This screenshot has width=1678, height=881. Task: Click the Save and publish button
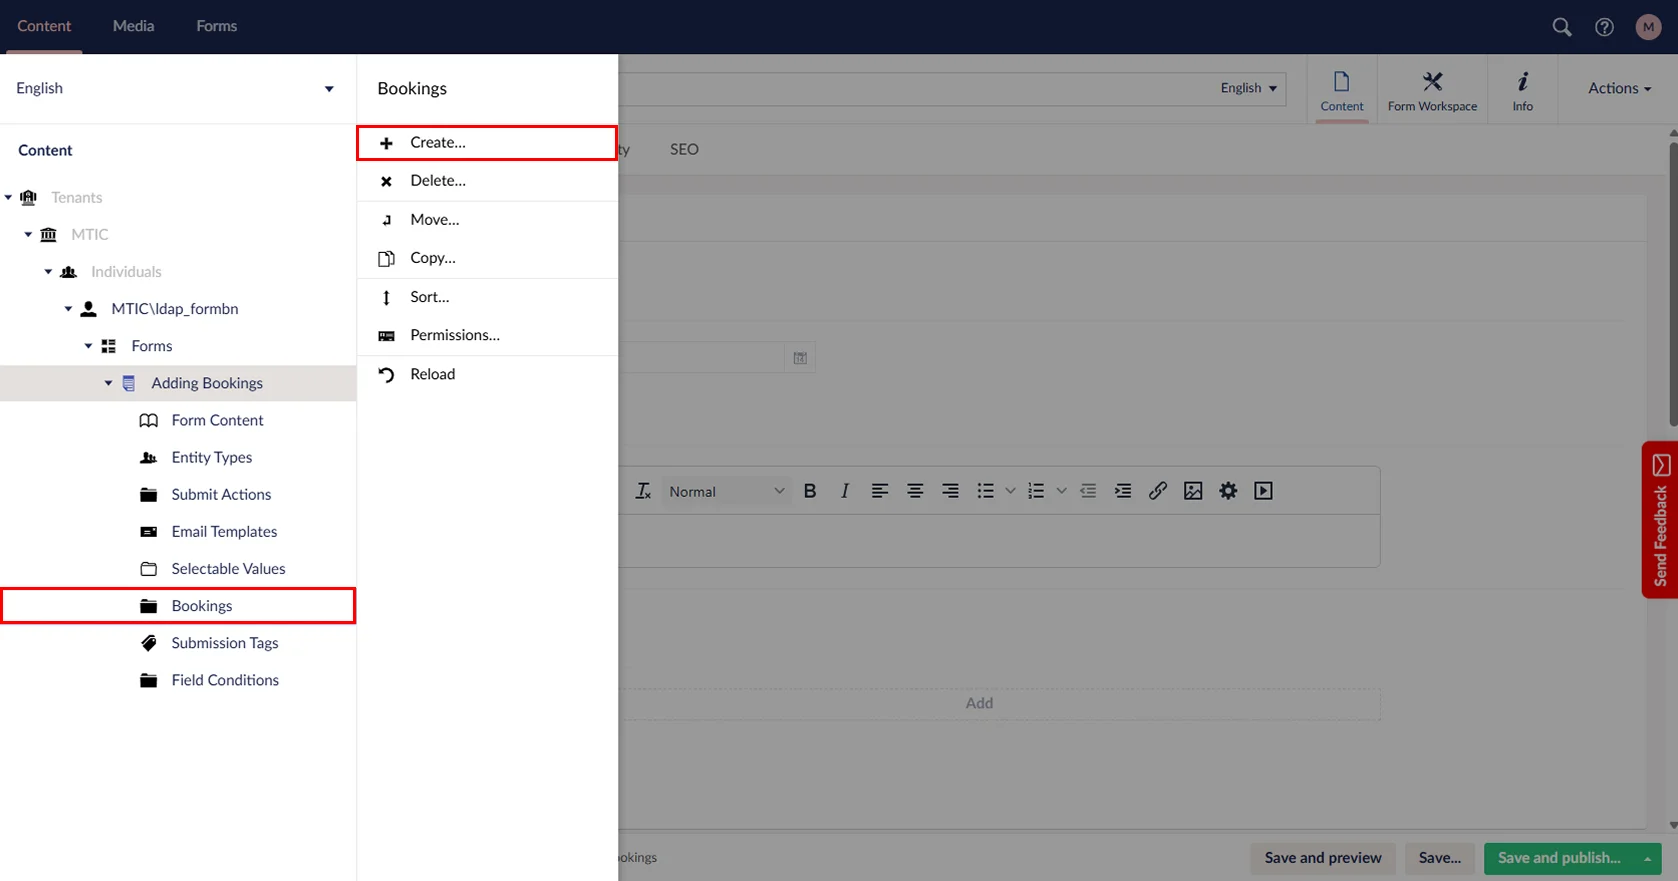[x=1558, y=858]
